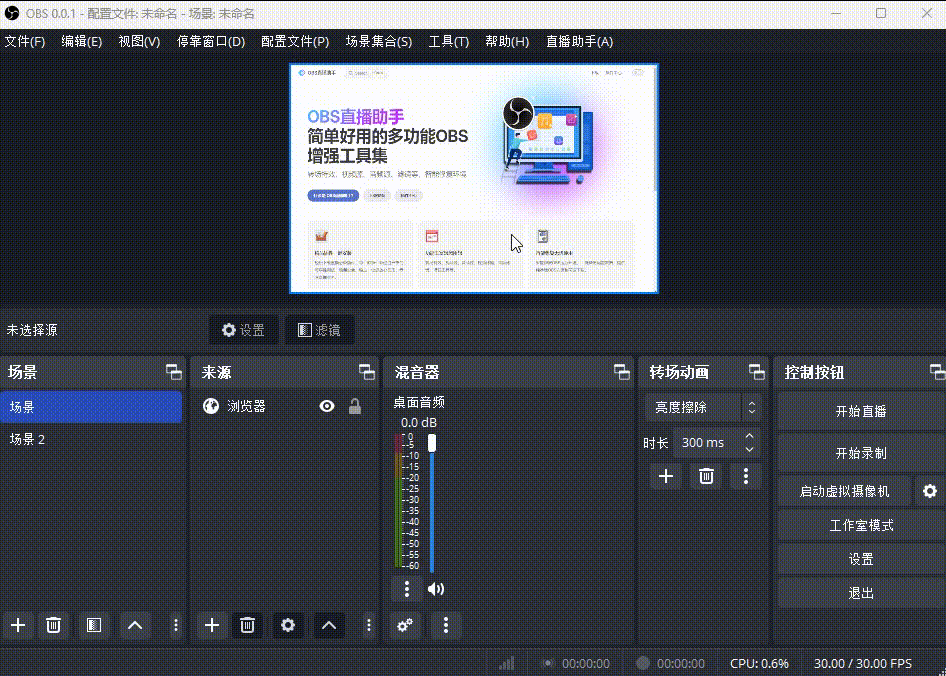Open scene filters icon
Image resolution: width=946 pixels, height=676 pixels.
(x=94, y=625)
